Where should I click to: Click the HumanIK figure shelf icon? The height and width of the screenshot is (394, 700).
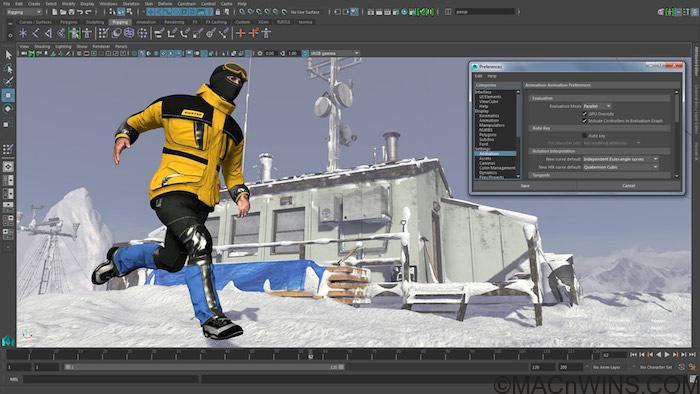(267, 33)
